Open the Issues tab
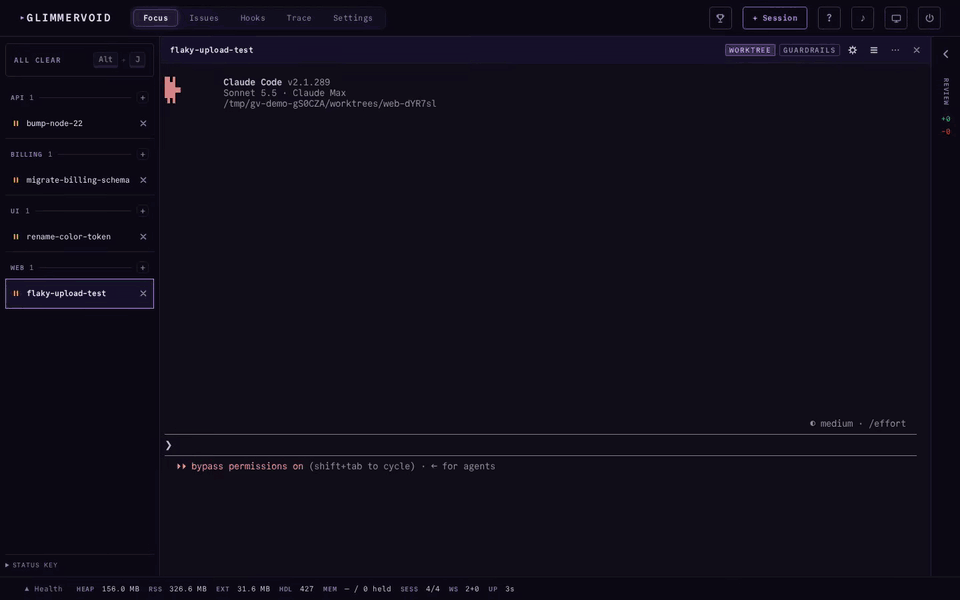The image size is (960, 600). click(x=204, y=18)
